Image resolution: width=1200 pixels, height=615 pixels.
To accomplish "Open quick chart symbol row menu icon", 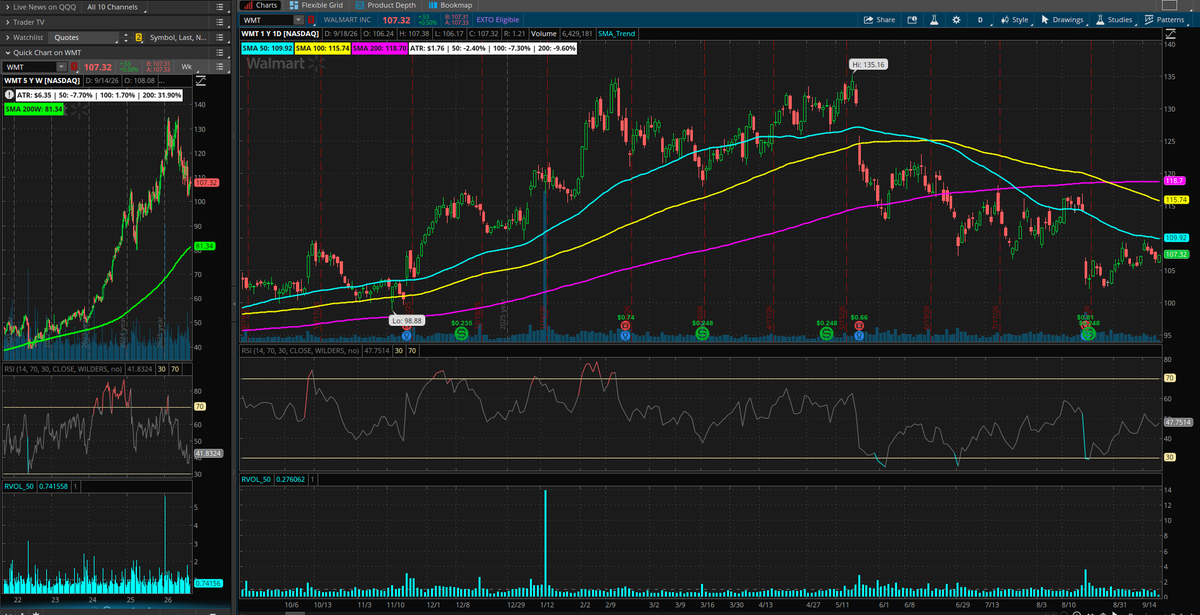I will 219,67.
